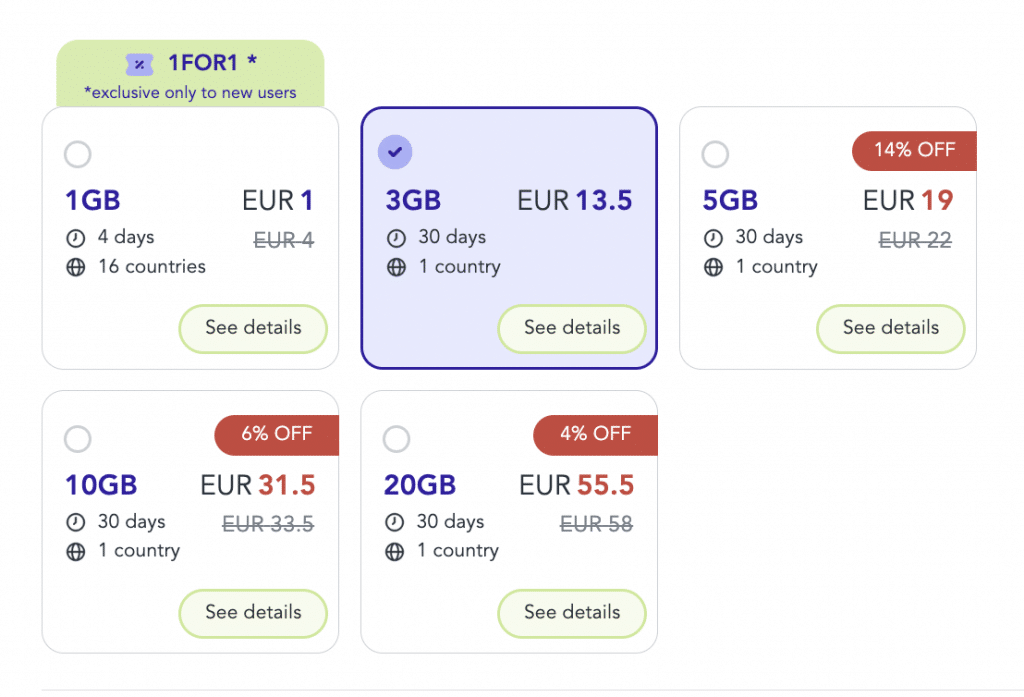The height and width of the screenshot is (697, 1024).
Task: Click the checked 3GB plan radio button
Action: [x=395, y=152]
